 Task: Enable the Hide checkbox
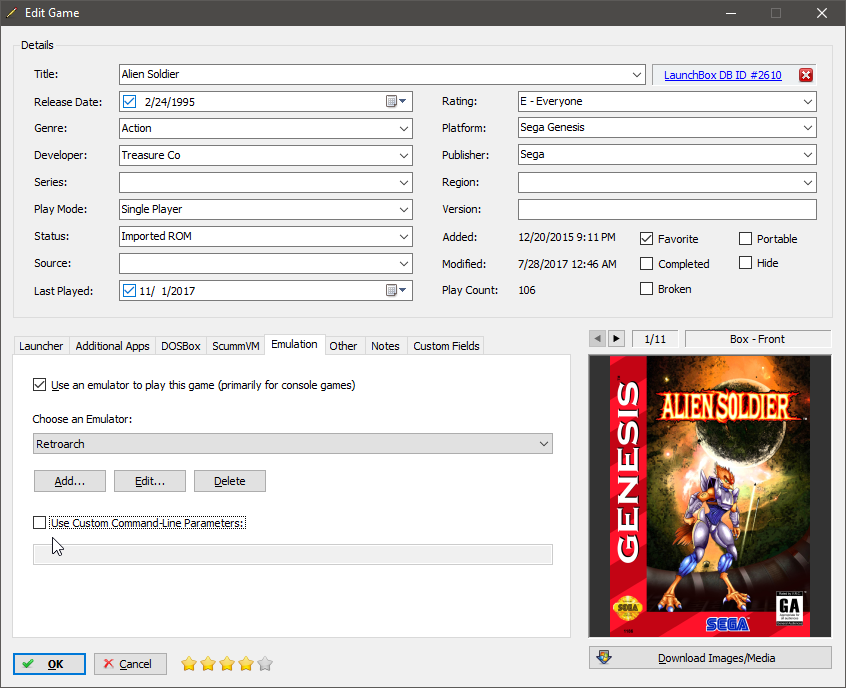pos(745,263)
